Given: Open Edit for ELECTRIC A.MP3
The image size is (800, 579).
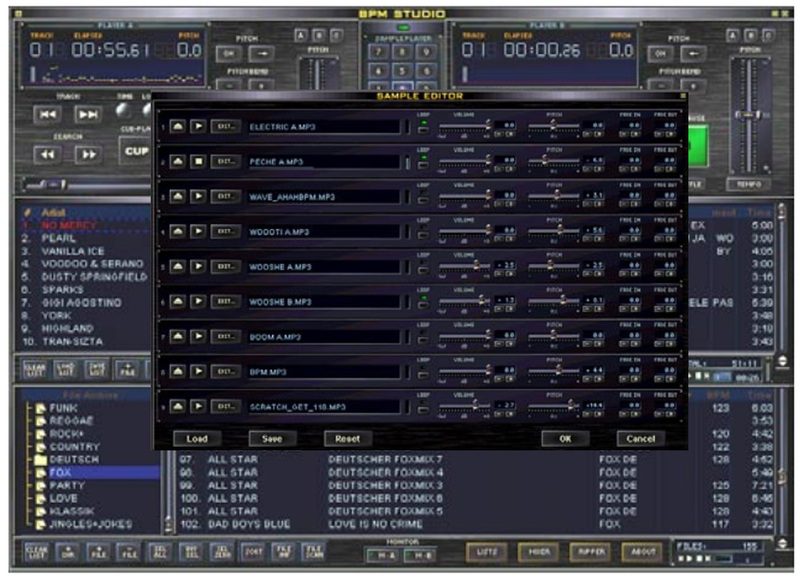Looking at the screenshot, I should point(226,126).
